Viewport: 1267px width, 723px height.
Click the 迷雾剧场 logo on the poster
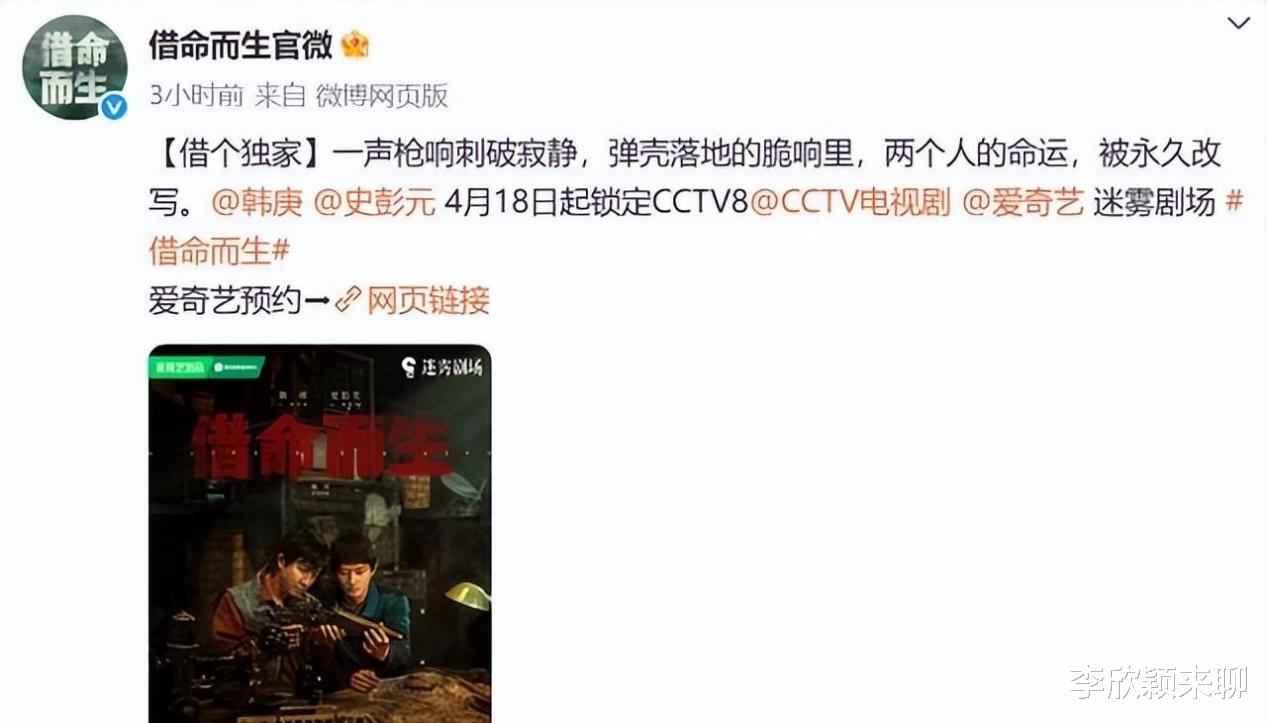pos(442,367)
